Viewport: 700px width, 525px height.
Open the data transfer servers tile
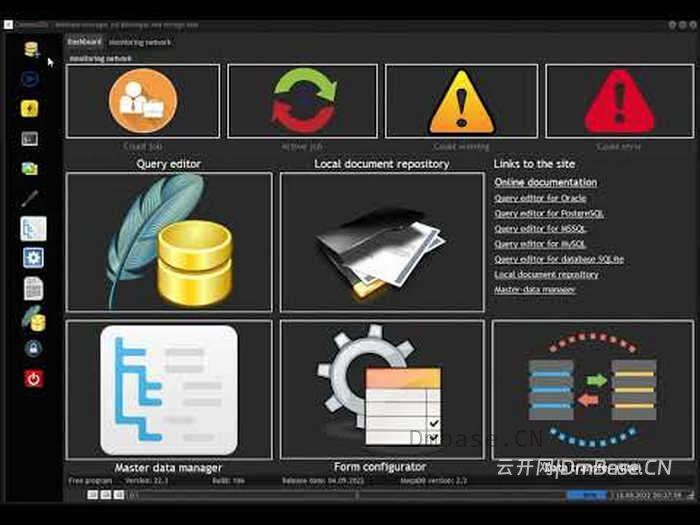pyautogui.click(x=593, y=390)
